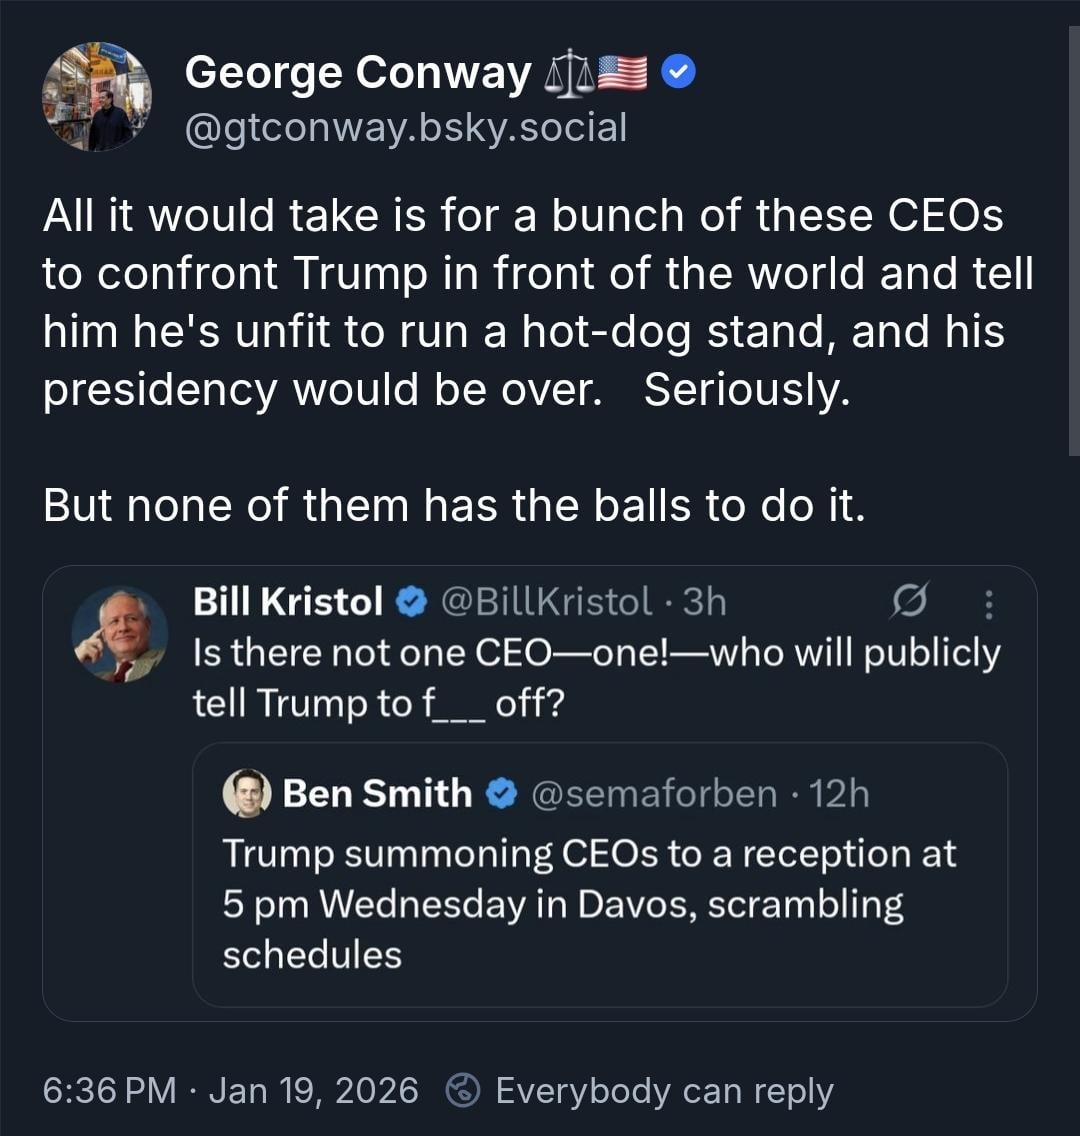
Task: Open Ben Smith's quoted tweet about Davos
Action: click(588, 904)
